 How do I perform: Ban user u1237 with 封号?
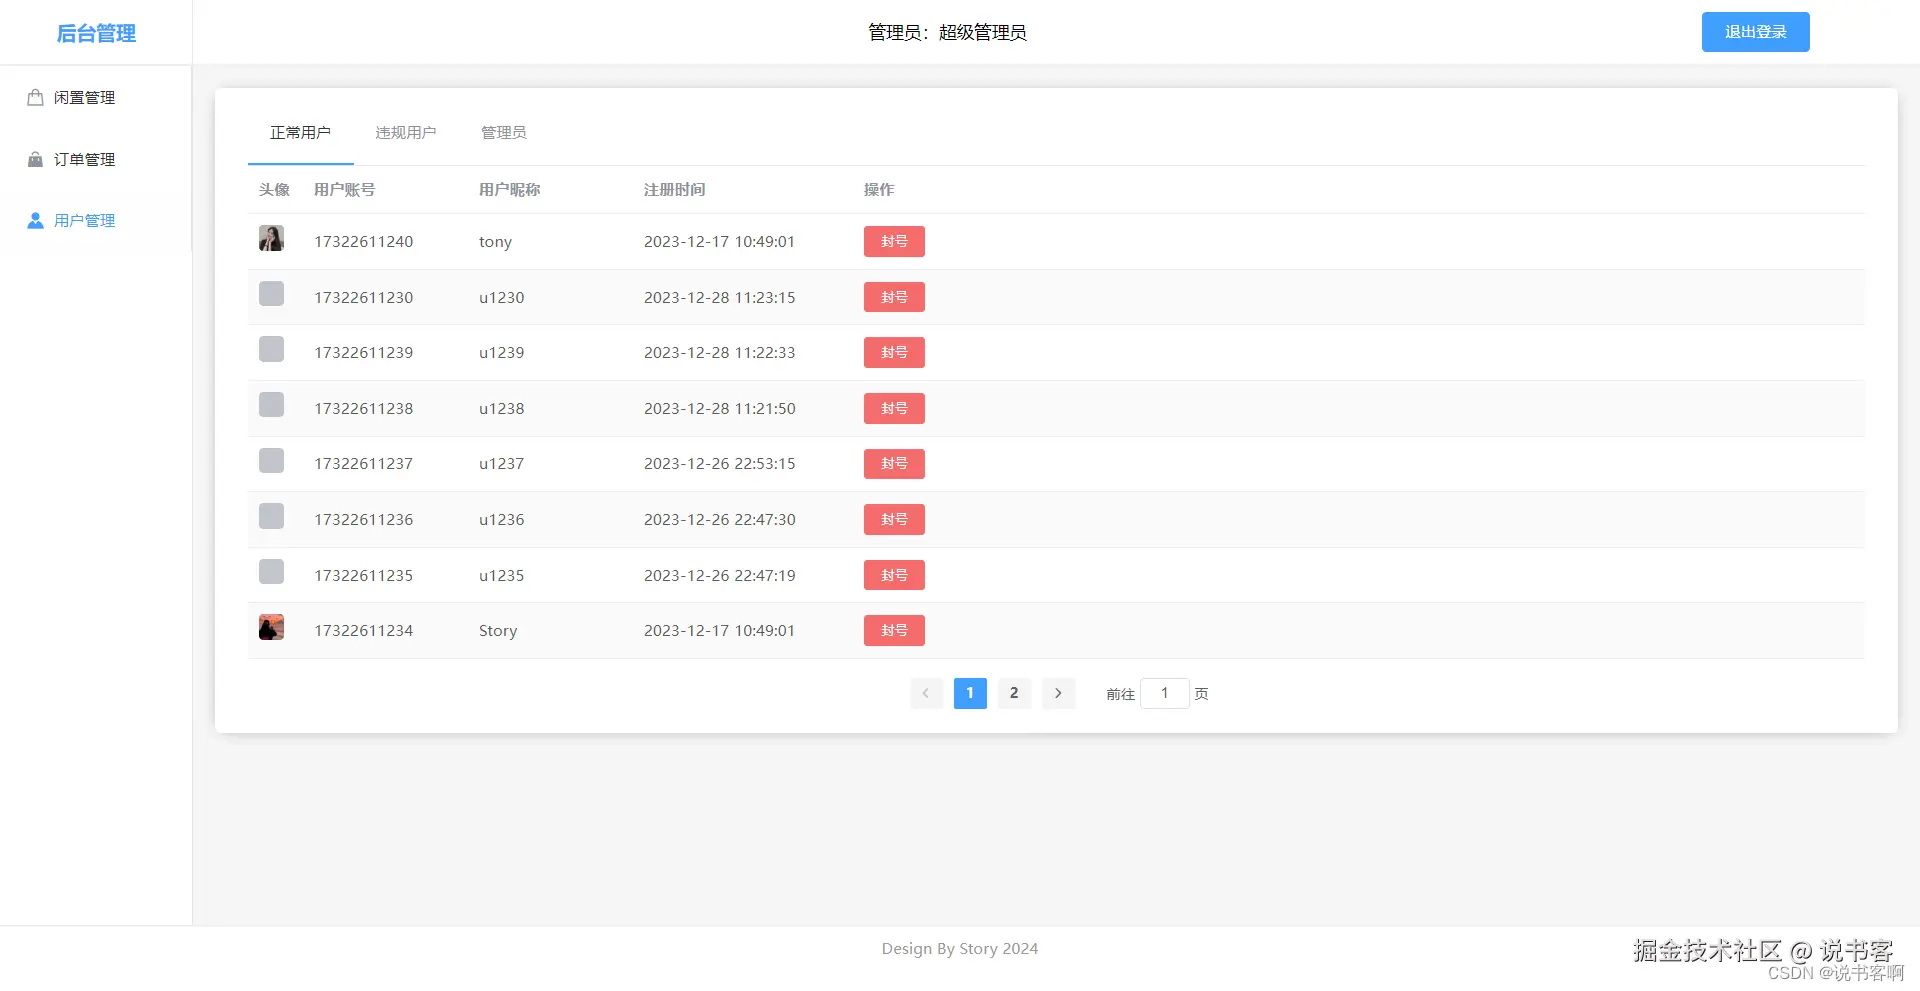(894, 463)
